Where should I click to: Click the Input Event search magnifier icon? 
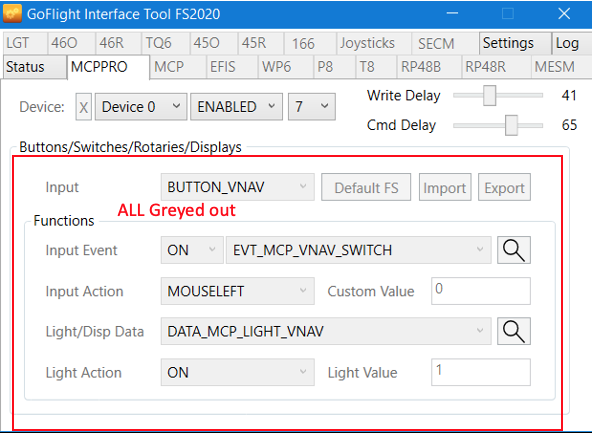[514, 250]
